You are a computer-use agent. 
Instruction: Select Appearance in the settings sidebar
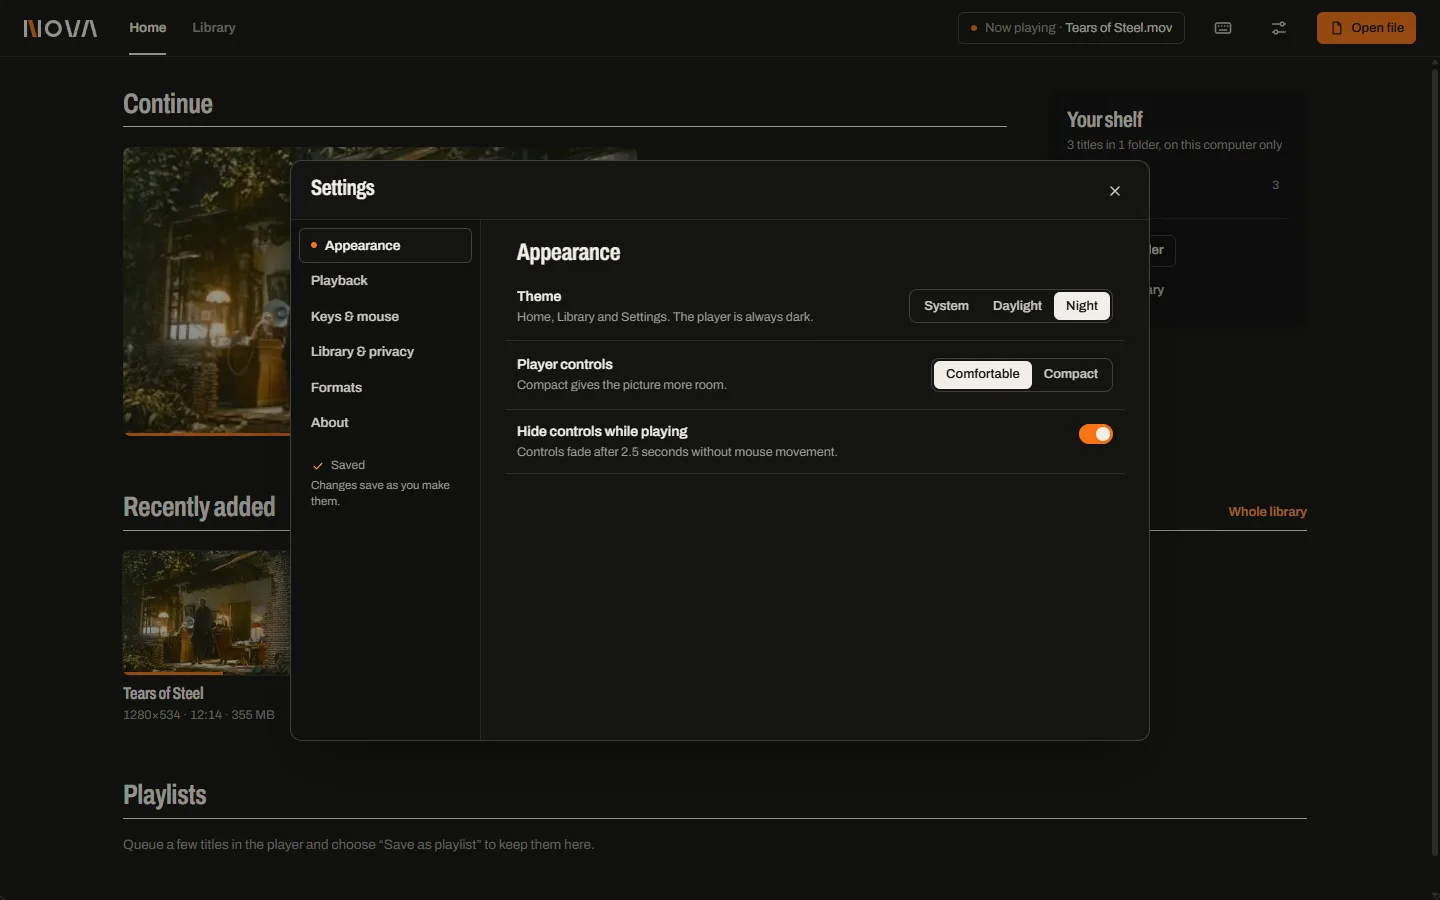tap(385, 245)
